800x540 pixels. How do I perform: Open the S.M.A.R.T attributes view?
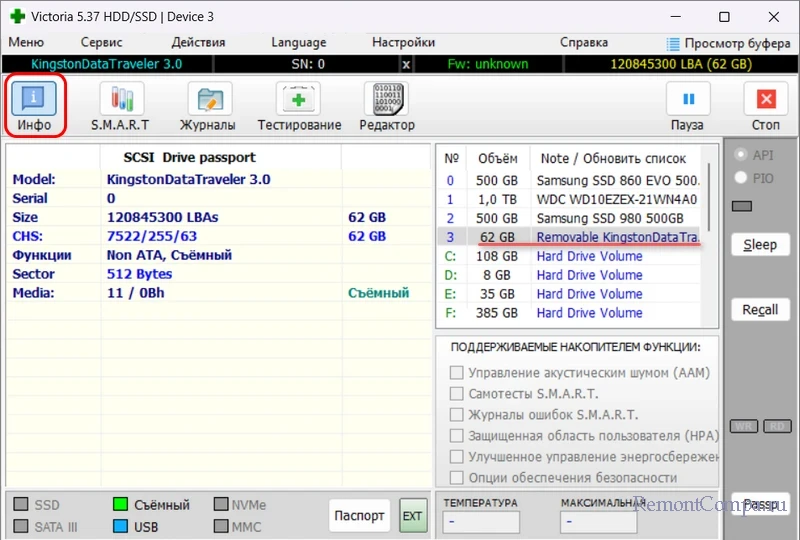pos(121,106)
